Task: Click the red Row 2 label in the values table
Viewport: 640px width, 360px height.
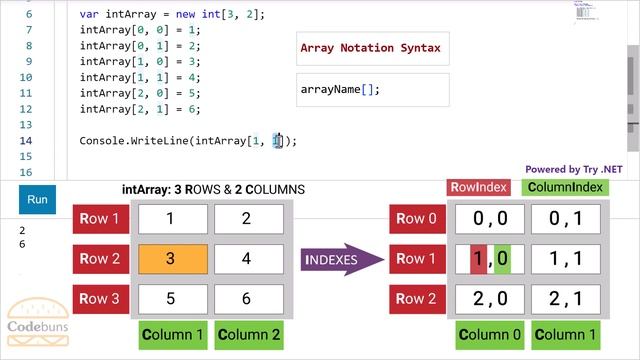Action: tap(101, 259)
